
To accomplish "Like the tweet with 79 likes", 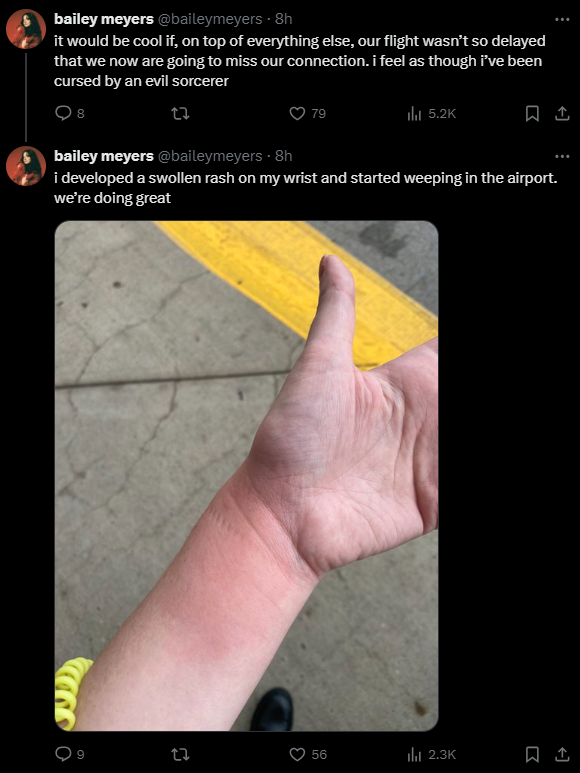I will (307, 114).
